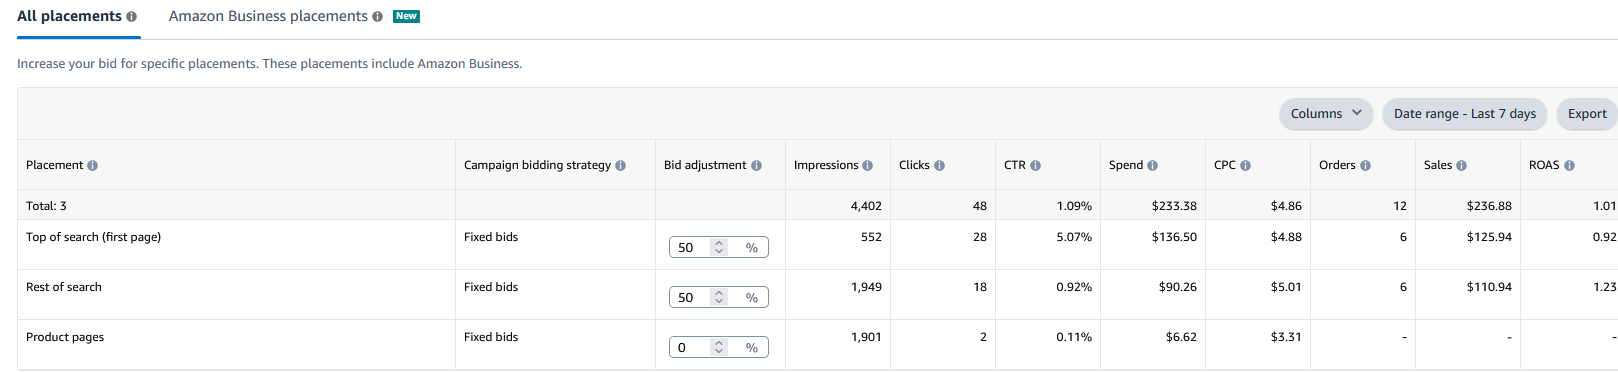Switch to Amazon Business placements tab
This screenshot has width=1618, height=372.
pyautogui.click(x=268, y=17)
